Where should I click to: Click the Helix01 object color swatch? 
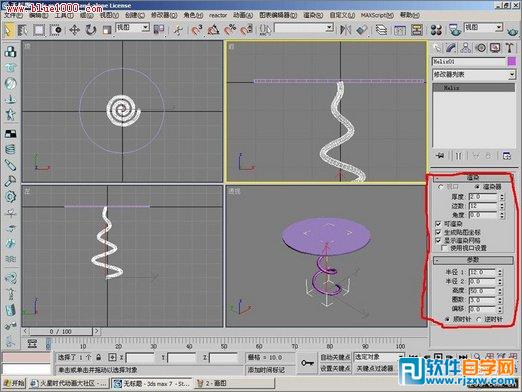pos(511,62)
